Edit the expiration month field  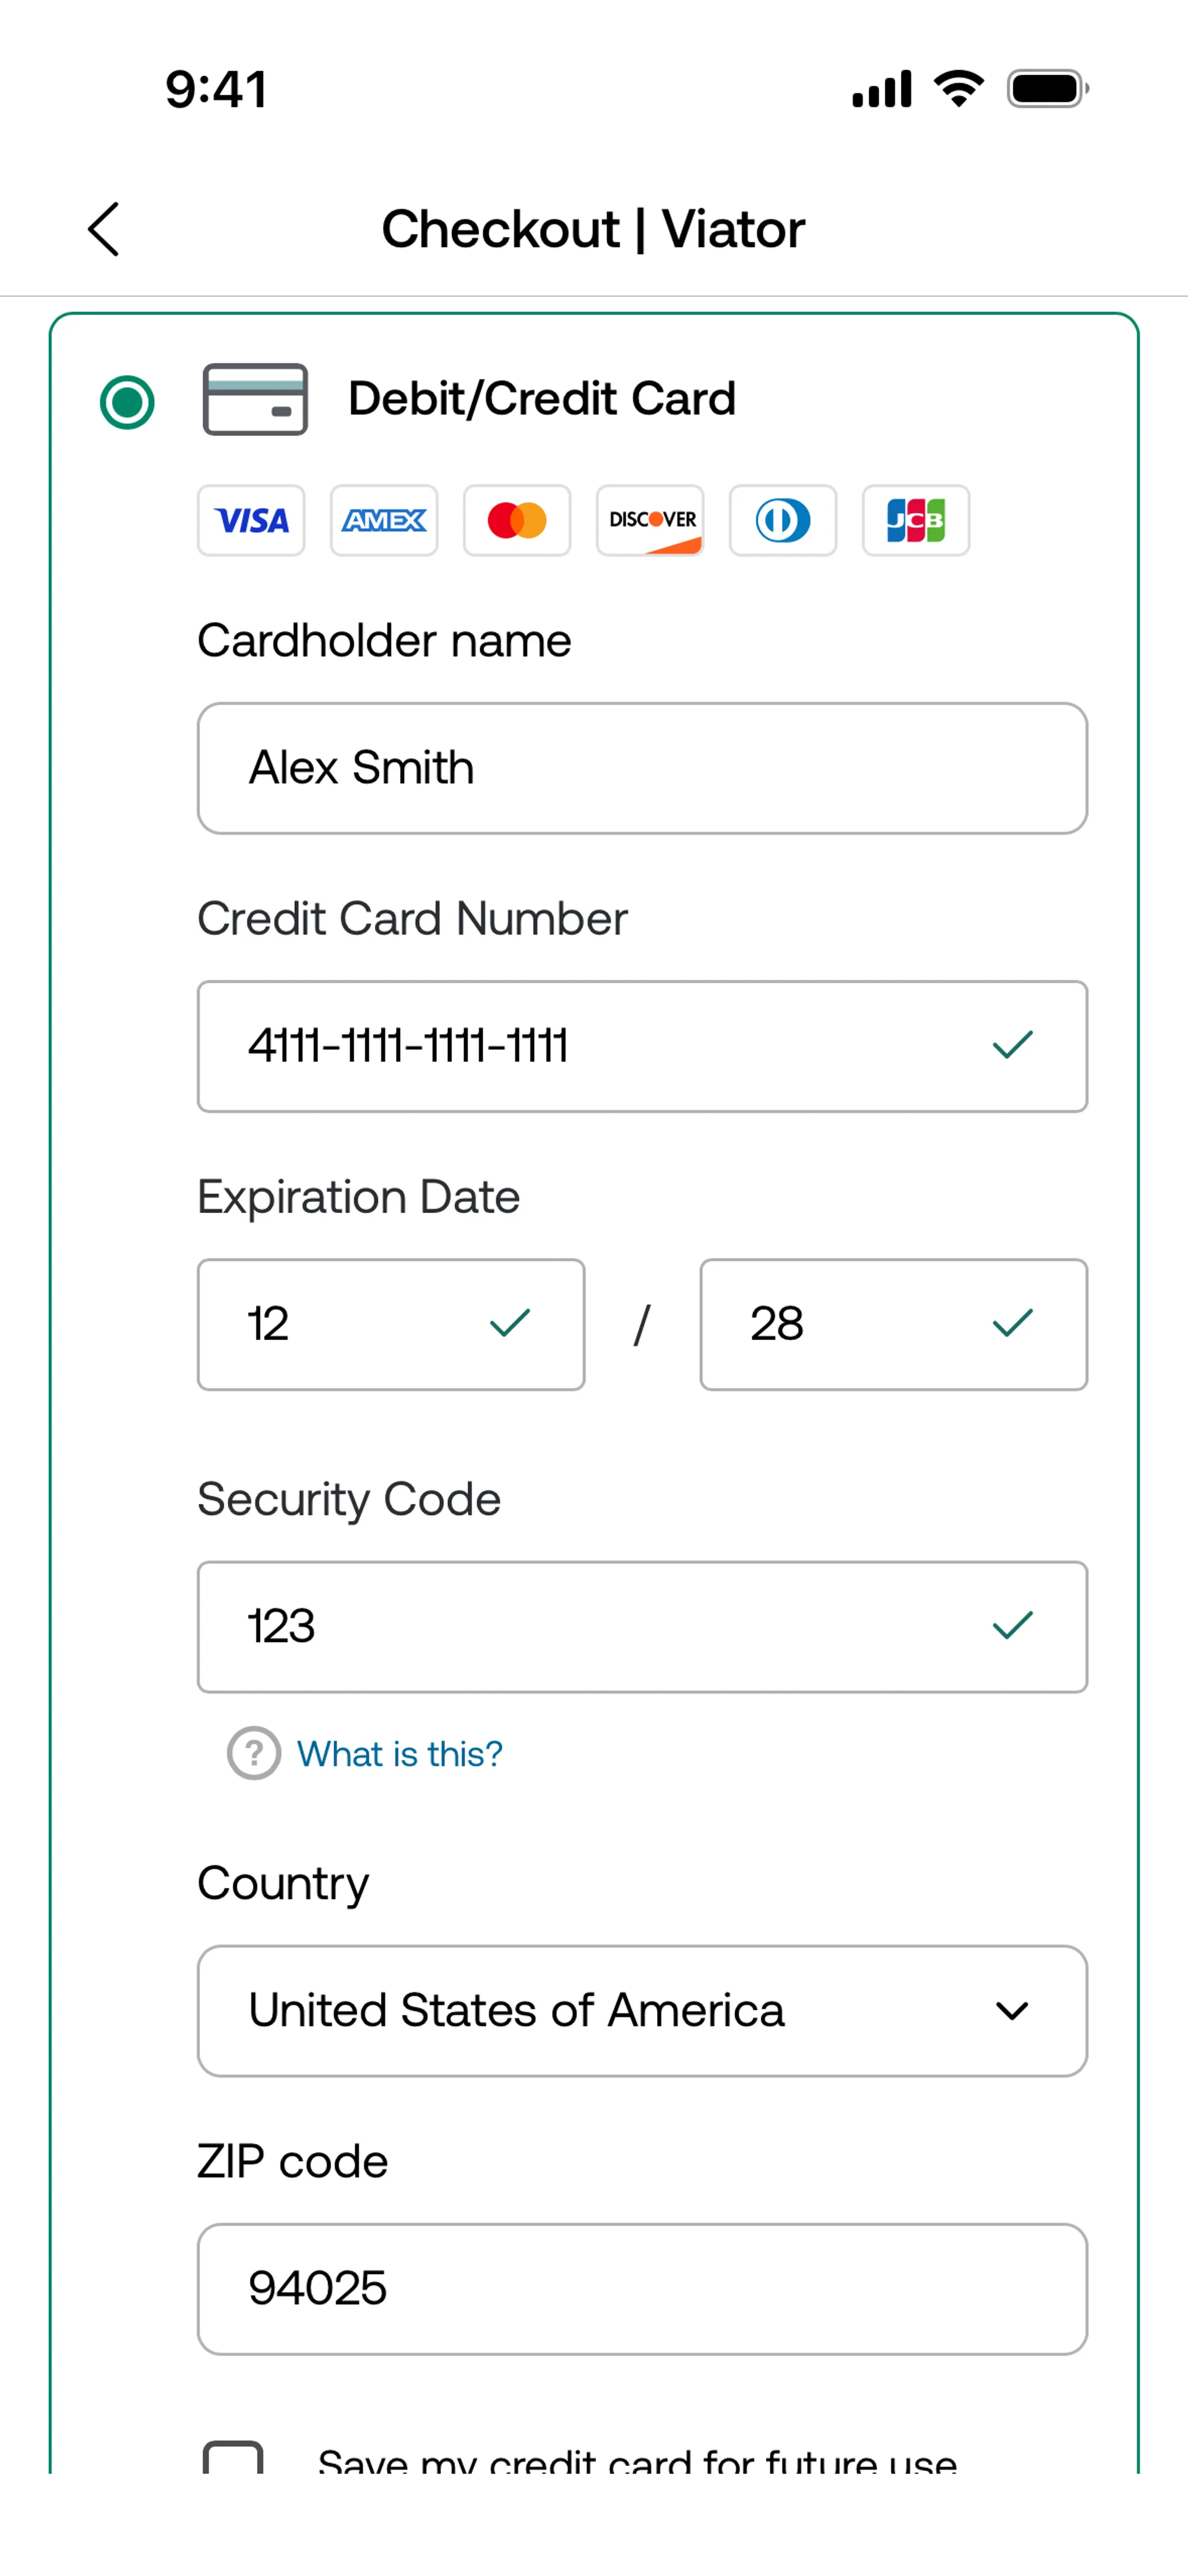[360, 1324]
